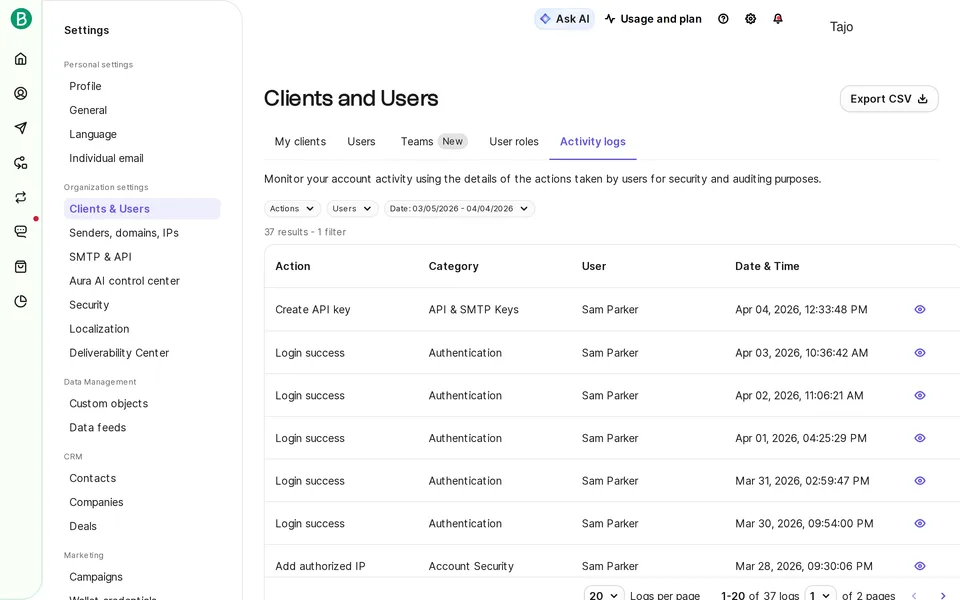
Task: Open Individual email settings
Action: point(142,158)
